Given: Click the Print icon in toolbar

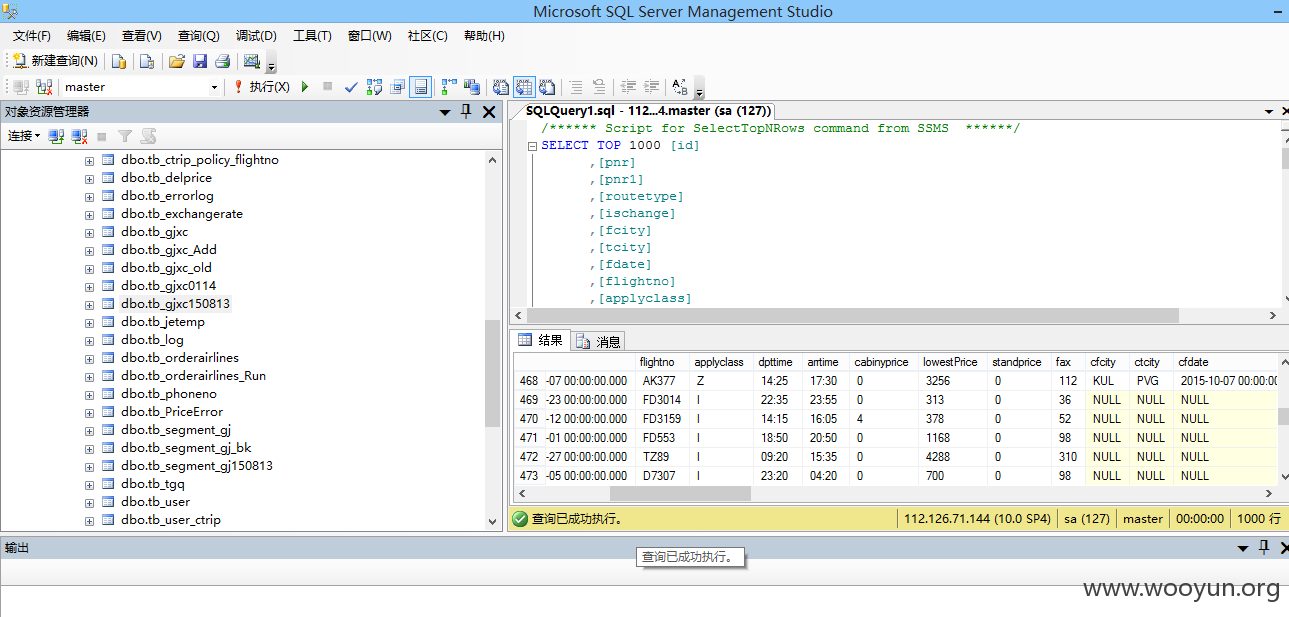Looking at the screenshot, I should click(222, 61).
